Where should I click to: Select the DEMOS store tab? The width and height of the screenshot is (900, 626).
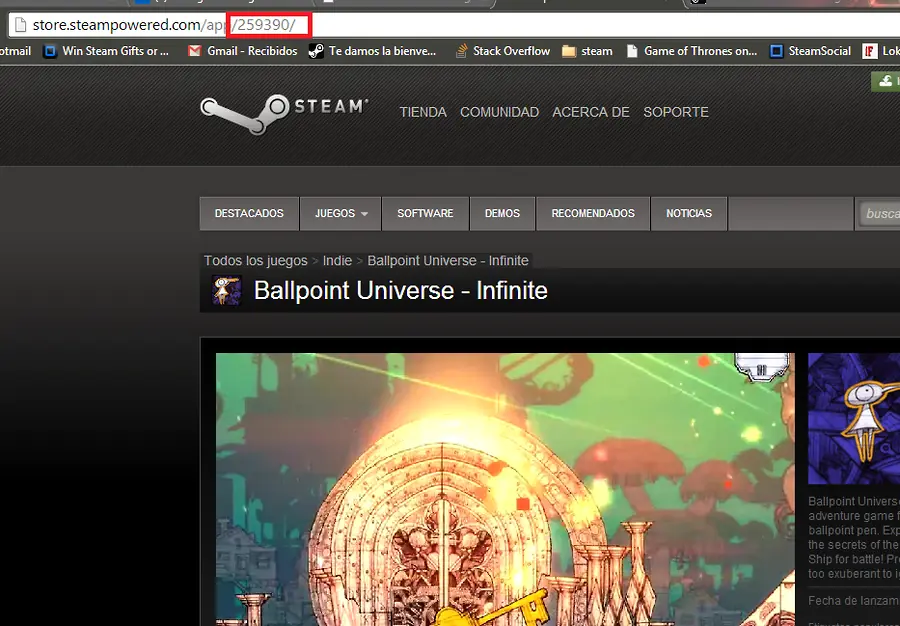tap(502, 213)
